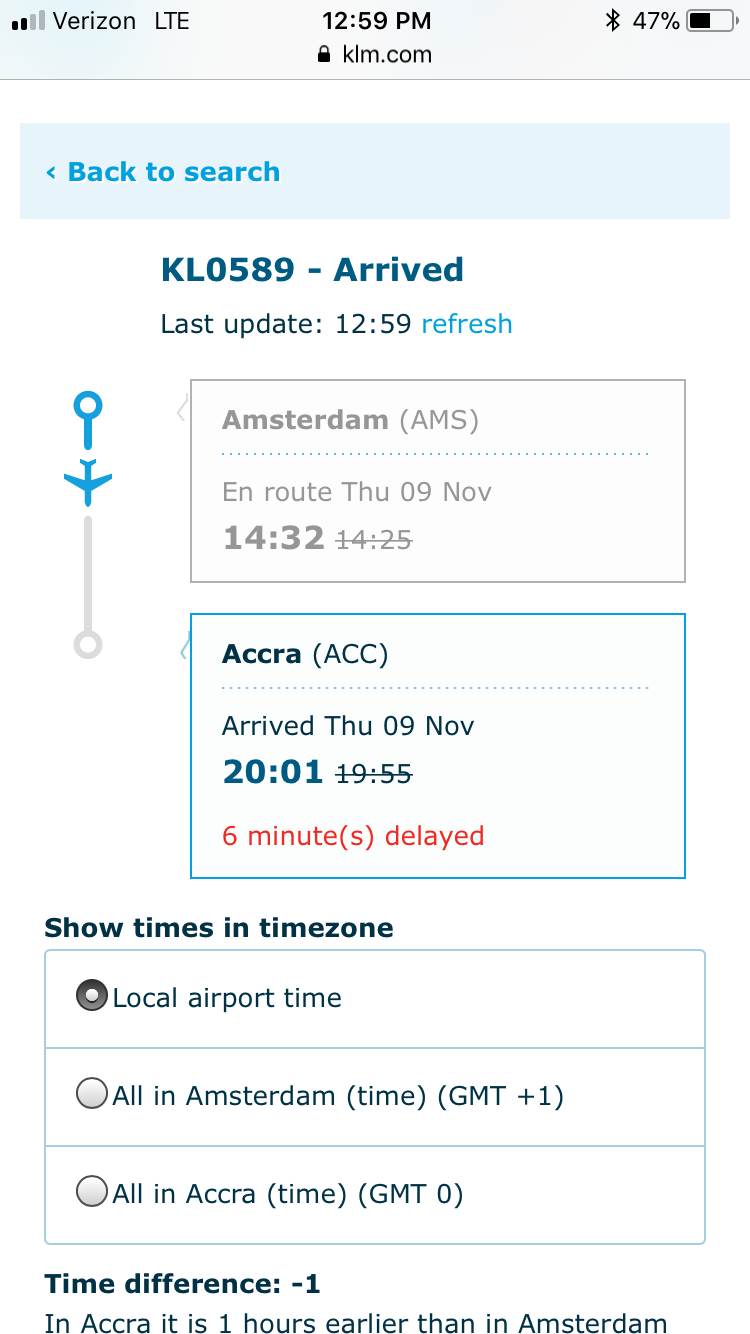Click the departure pin marker icon

click(x=88, y=410)
